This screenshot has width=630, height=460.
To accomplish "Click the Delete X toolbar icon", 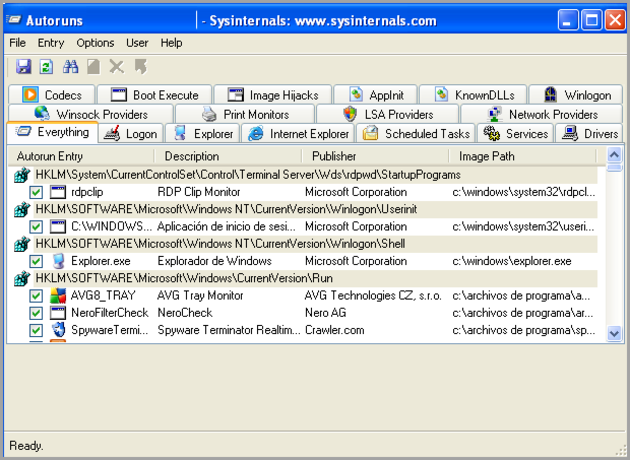I will (x=117, y=67).
